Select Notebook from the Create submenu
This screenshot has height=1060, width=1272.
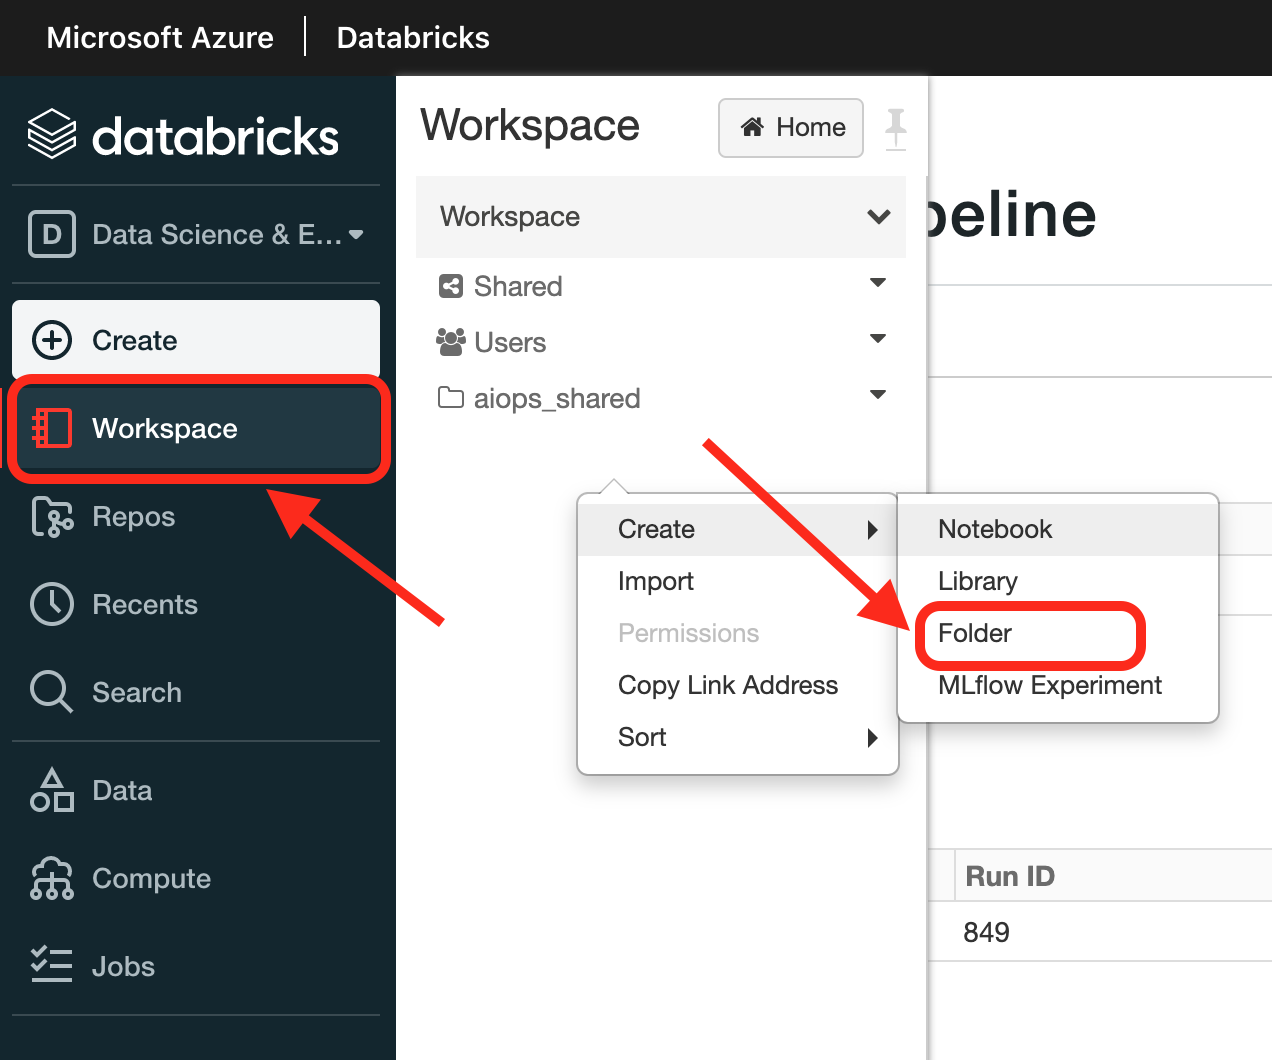coord(994,529)
